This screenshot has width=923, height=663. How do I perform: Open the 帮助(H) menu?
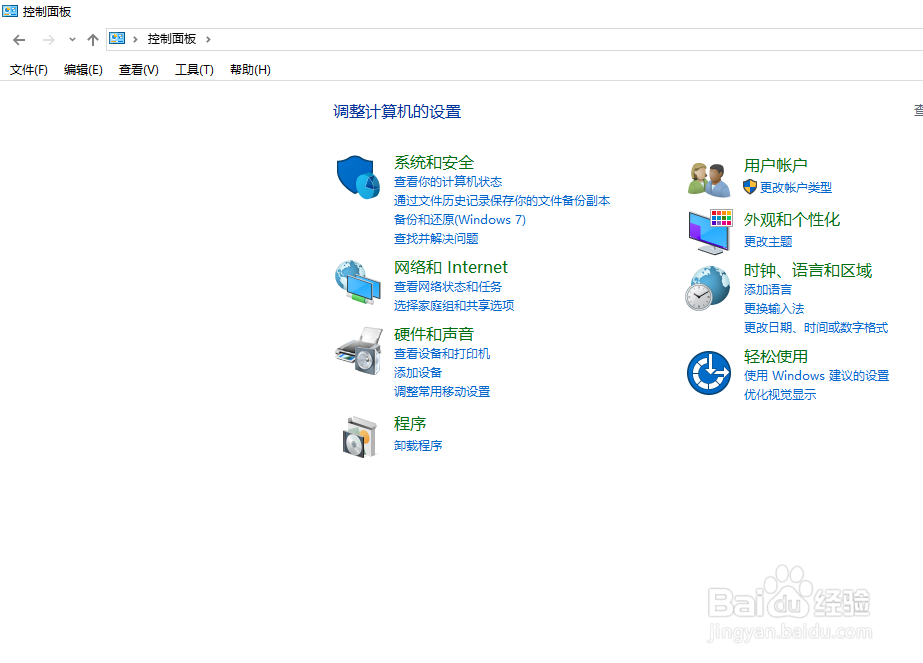250,69
